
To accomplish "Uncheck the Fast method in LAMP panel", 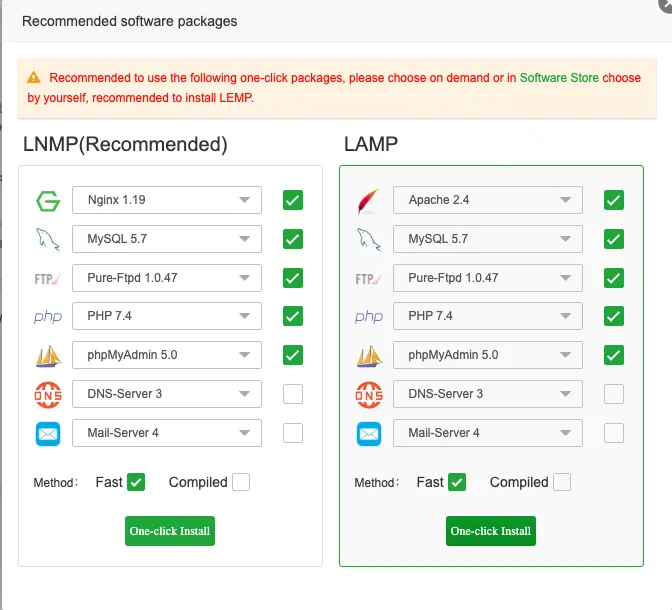I will tap(457, 482).
